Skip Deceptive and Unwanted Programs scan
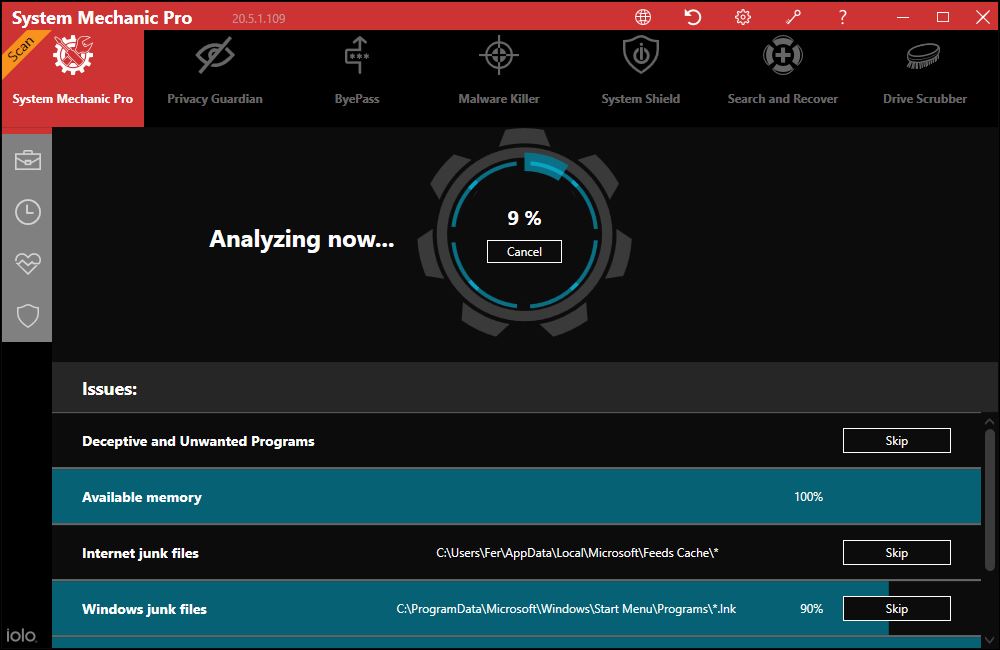 897,441
